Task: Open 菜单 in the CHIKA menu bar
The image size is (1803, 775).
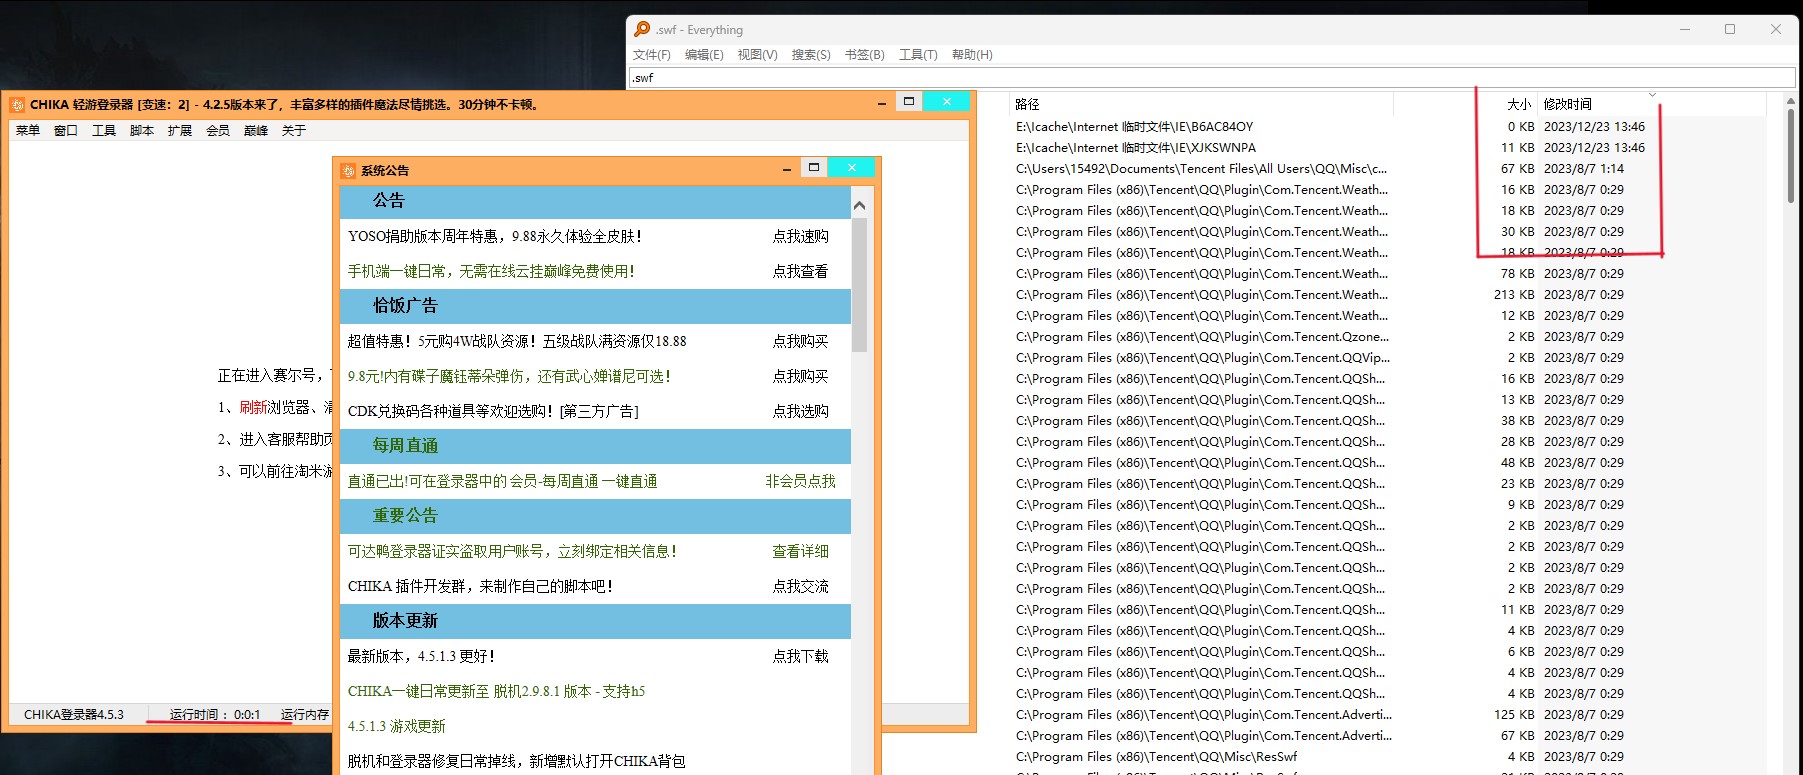Action: (x=28, y=130)
